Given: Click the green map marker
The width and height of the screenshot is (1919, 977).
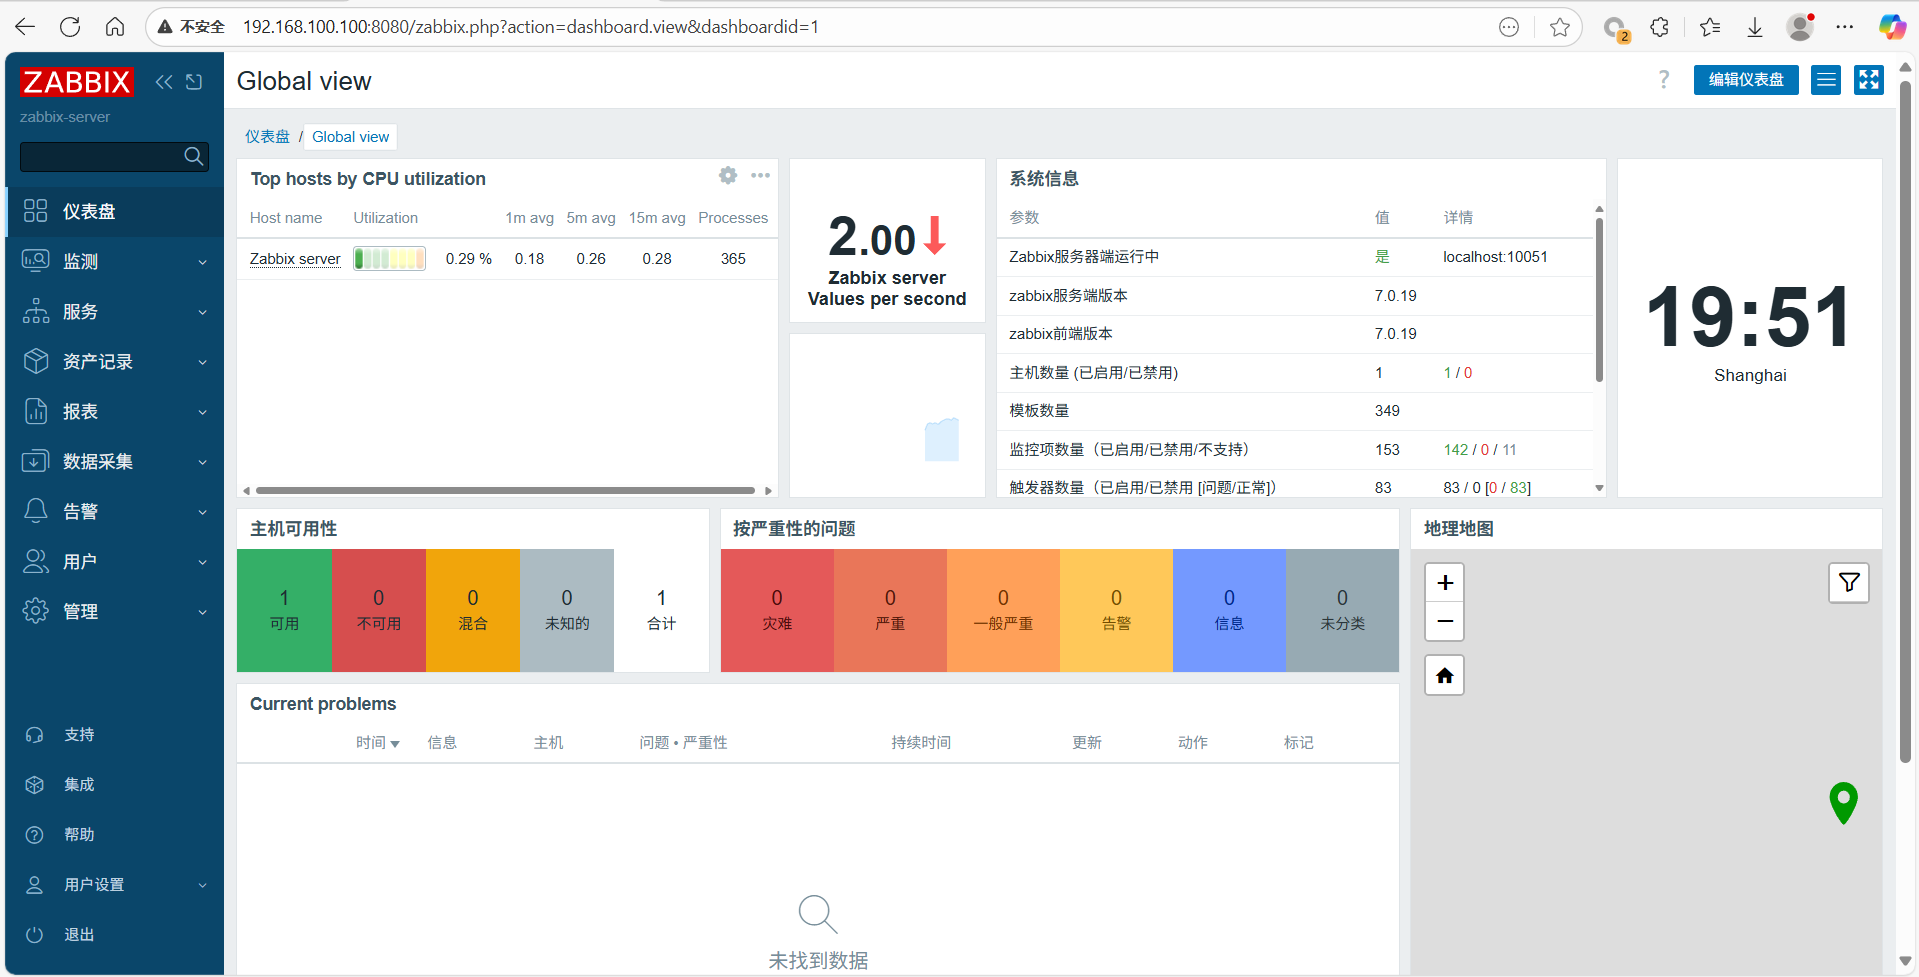Looking at the screenshot, I should pyautogui.click(x=1843, y=802).
